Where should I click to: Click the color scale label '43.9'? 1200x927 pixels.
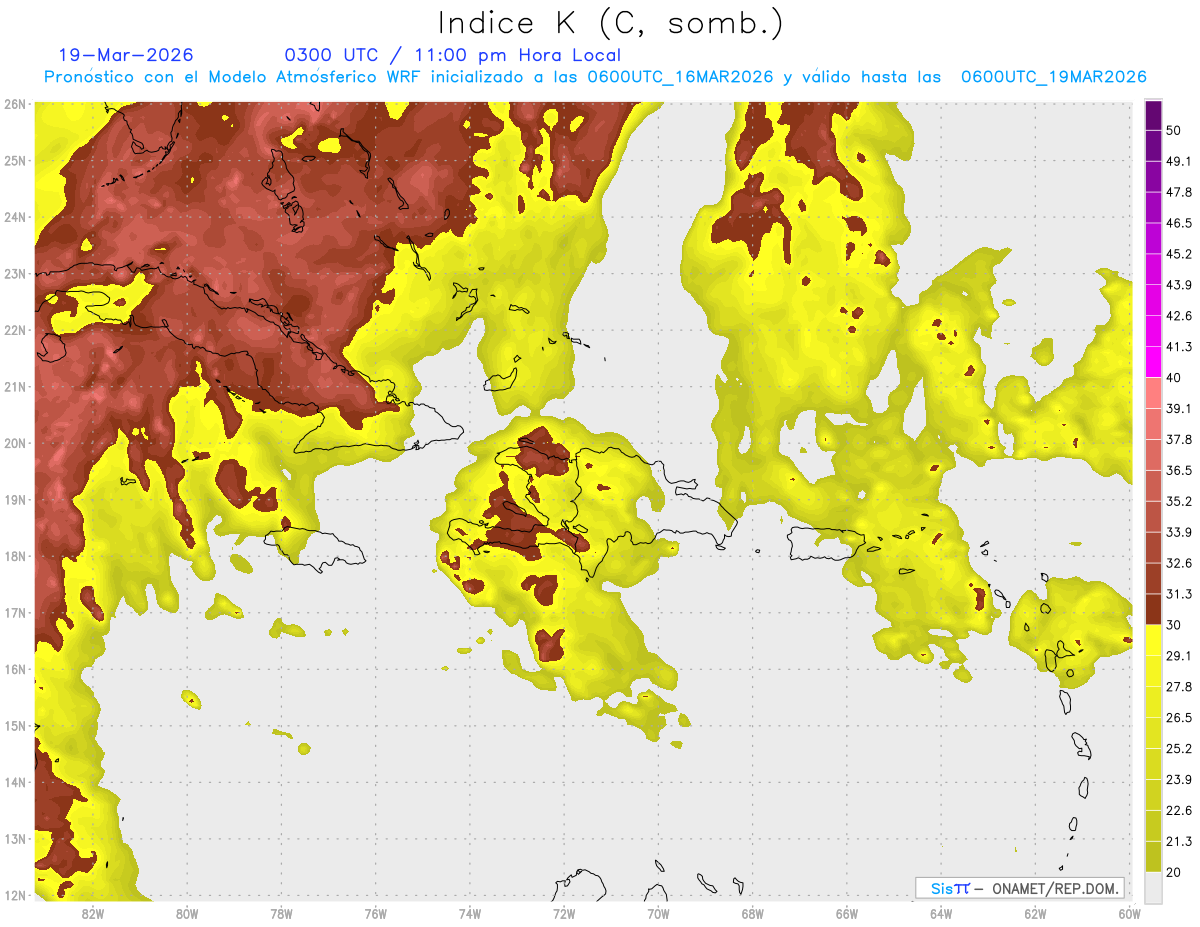1178,285
